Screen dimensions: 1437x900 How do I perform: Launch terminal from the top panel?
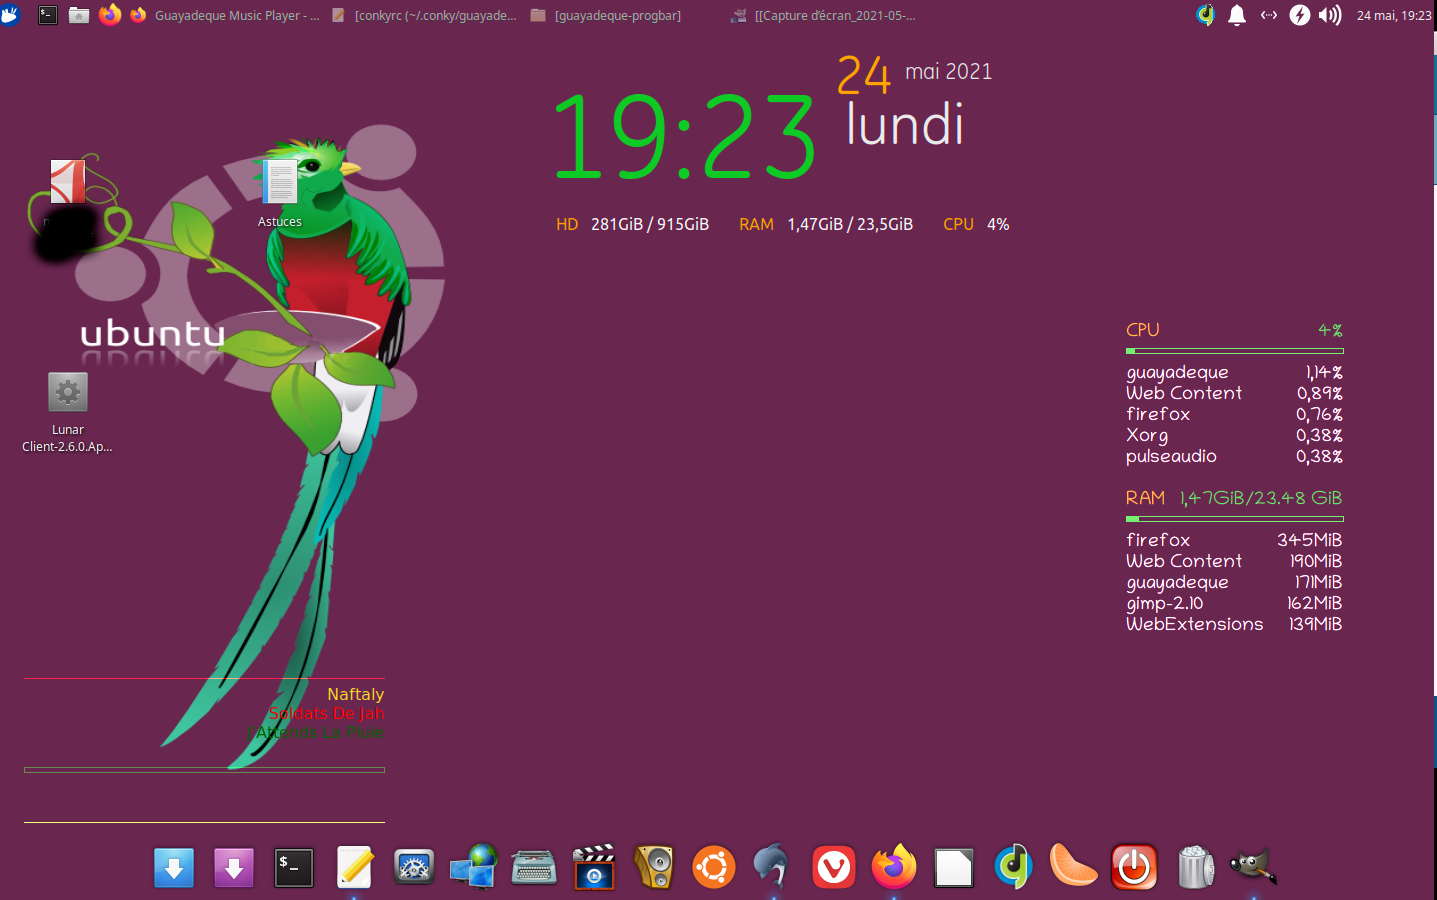[x=47, y=15]
